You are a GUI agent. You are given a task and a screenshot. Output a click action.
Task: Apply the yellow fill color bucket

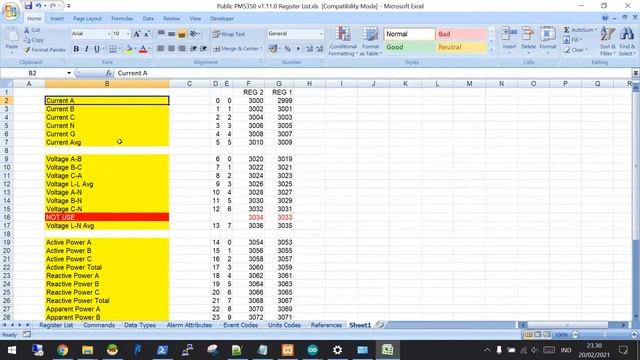[x=129, y=49]
